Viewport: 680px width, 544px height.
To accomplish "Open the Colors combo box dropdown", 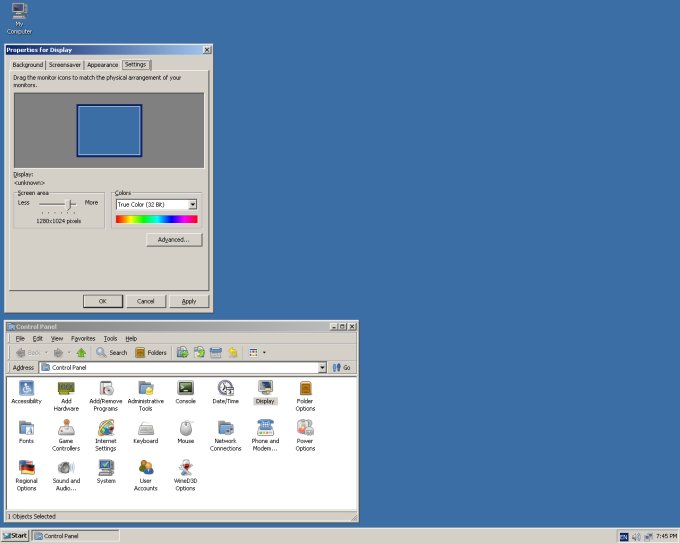I will click(193, 204).
